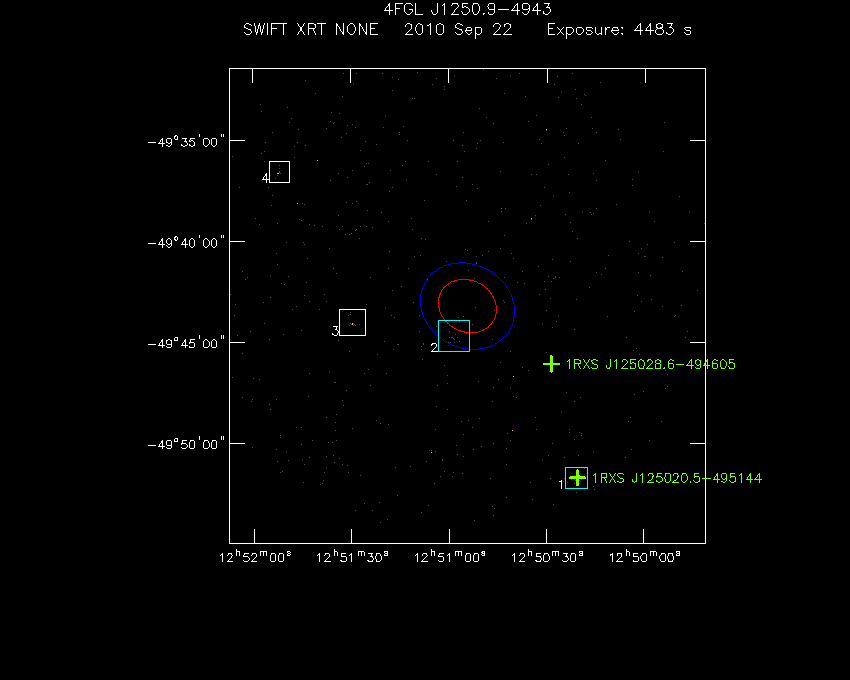Select label 1RXS J125020.5-495144
This screenshot has height=680, width=850.
tap(677, 478)
